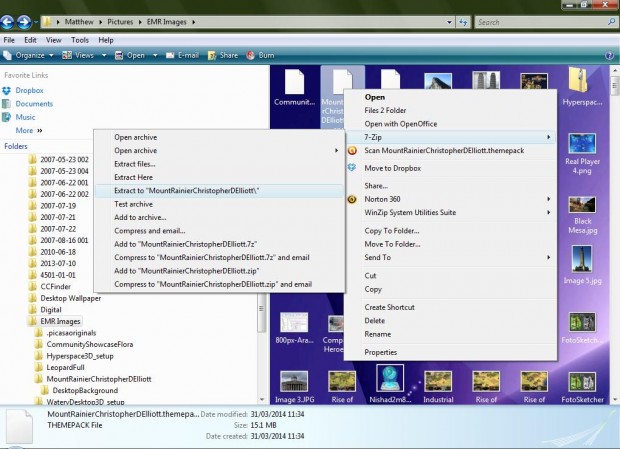Image resolution: width=620 pixels, height=449 pixels.
Task: Choose Rename in context menu
Action: [x=450, y=334]
